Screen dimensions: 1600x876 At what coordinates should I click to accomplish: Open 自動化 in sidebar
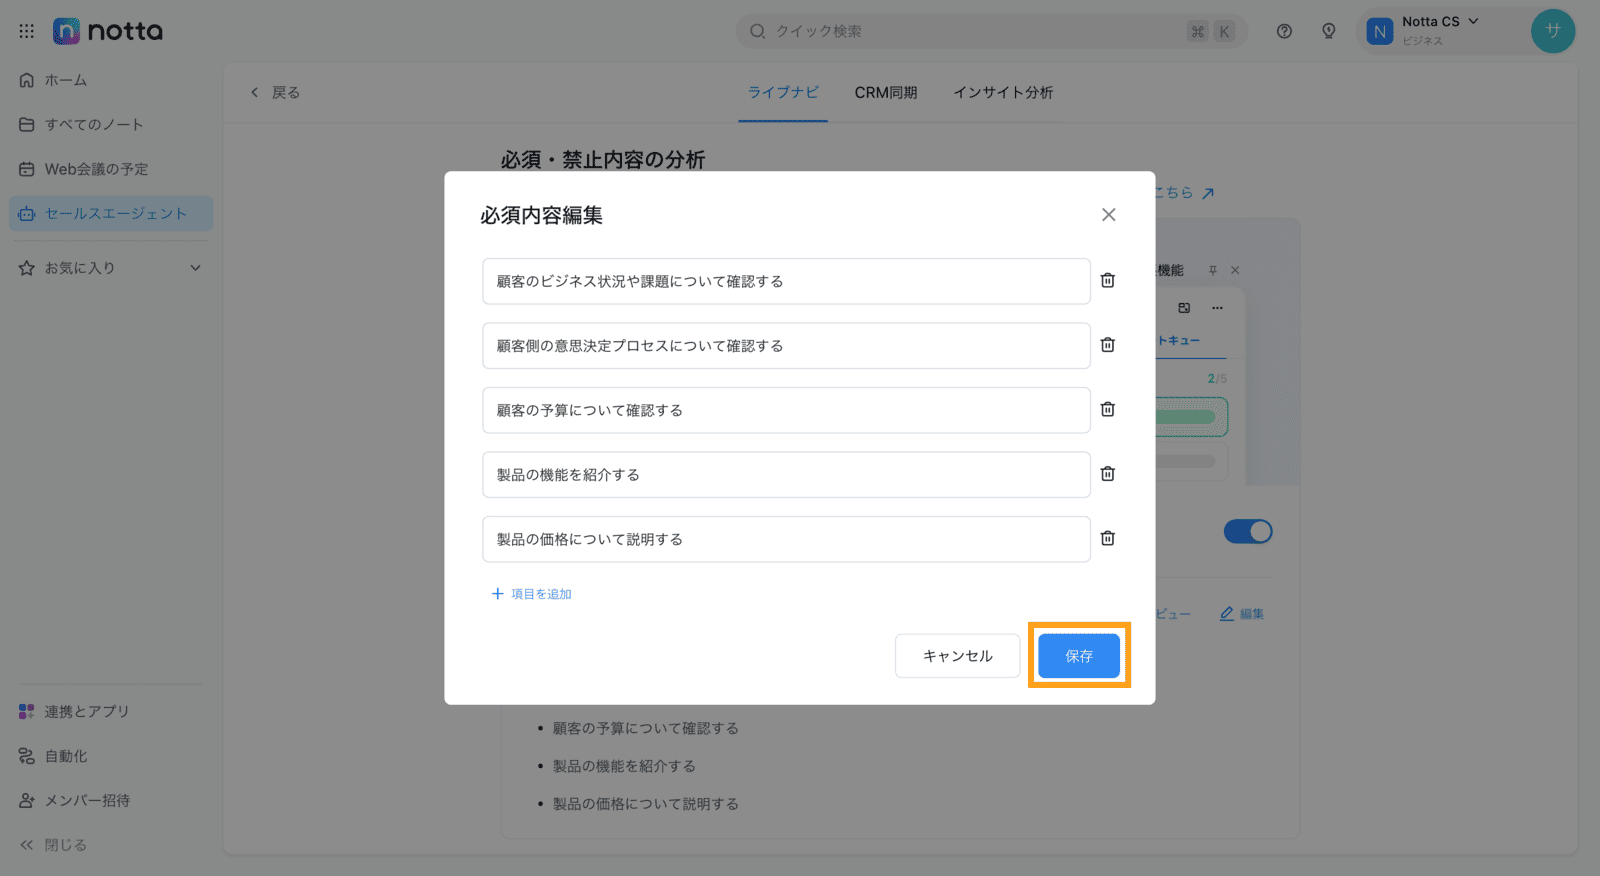coord(111,756)
